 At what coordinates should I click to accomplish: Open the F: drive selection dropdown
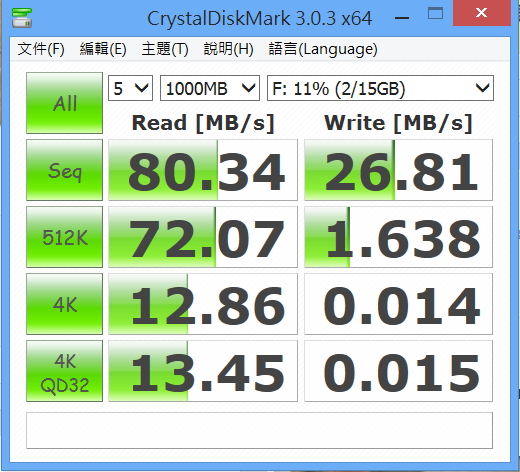[x=380, y=88]
